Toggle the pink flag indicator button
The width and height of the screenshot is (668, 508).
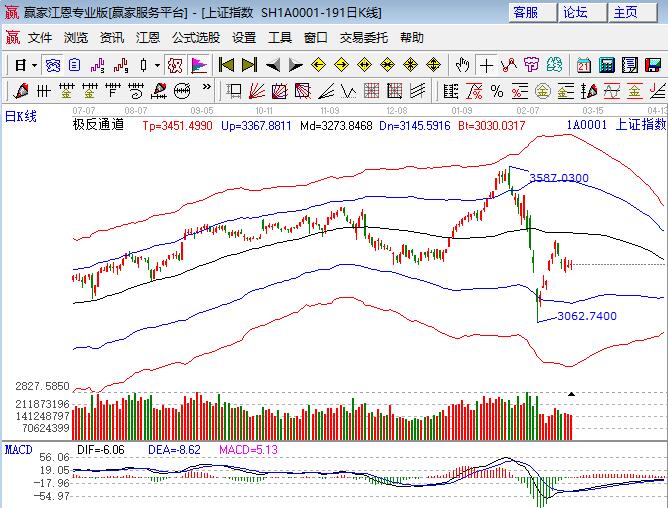[x=199, y=65]
